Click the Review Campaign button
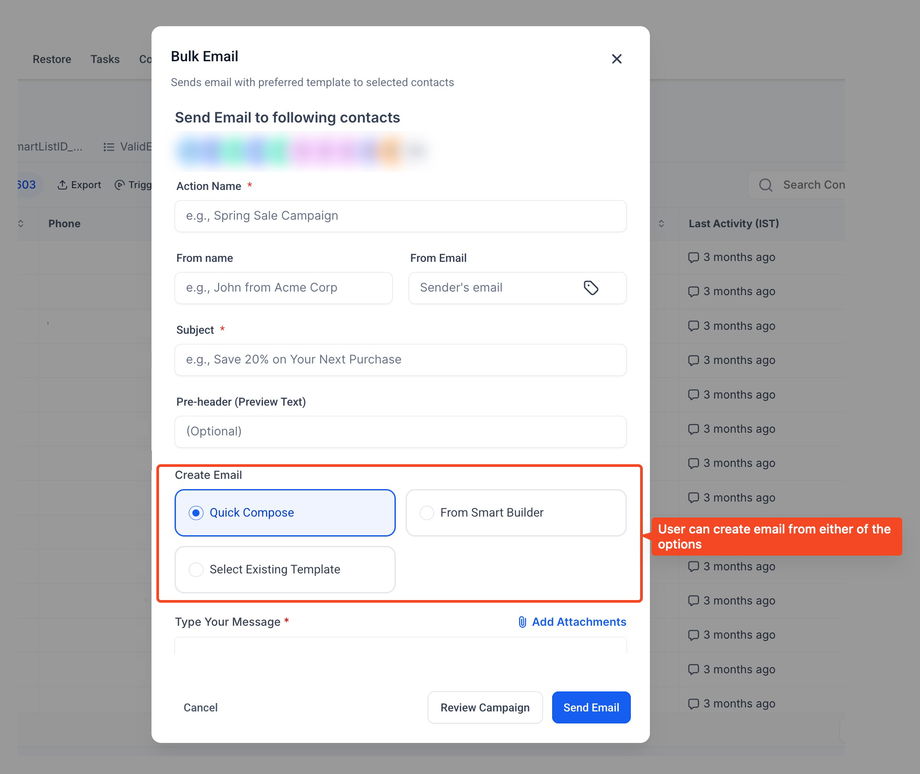Image resolution: width=920 pixels, height=774 pixels. click(485, 708)
